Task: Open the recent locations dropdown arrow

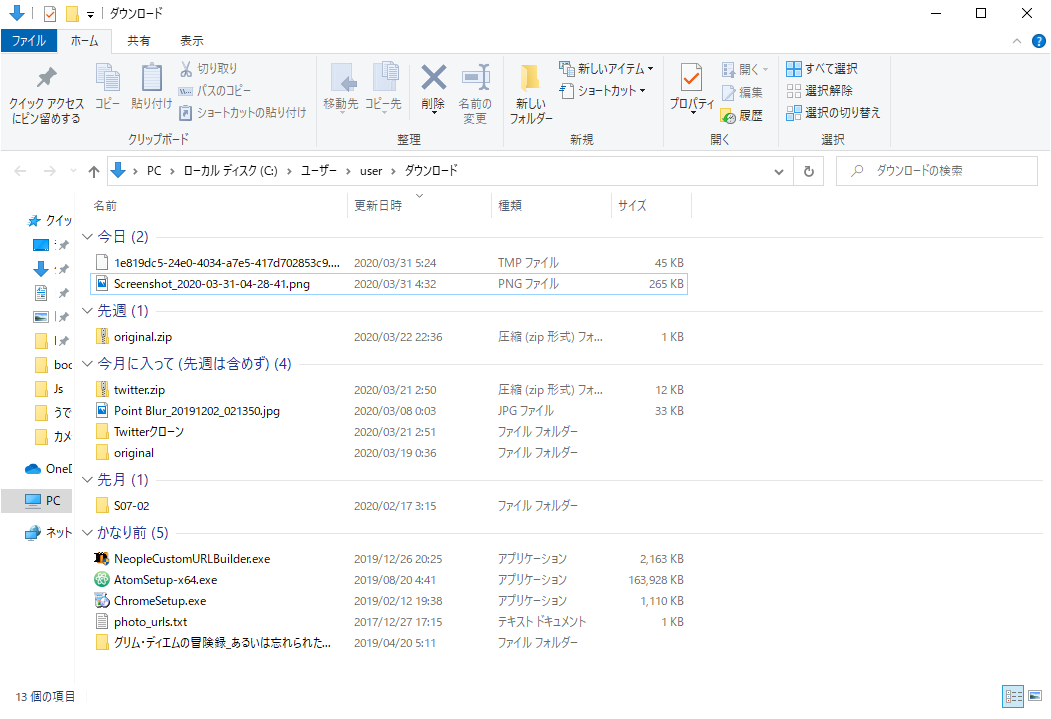Action: click(x=73, y=171)
